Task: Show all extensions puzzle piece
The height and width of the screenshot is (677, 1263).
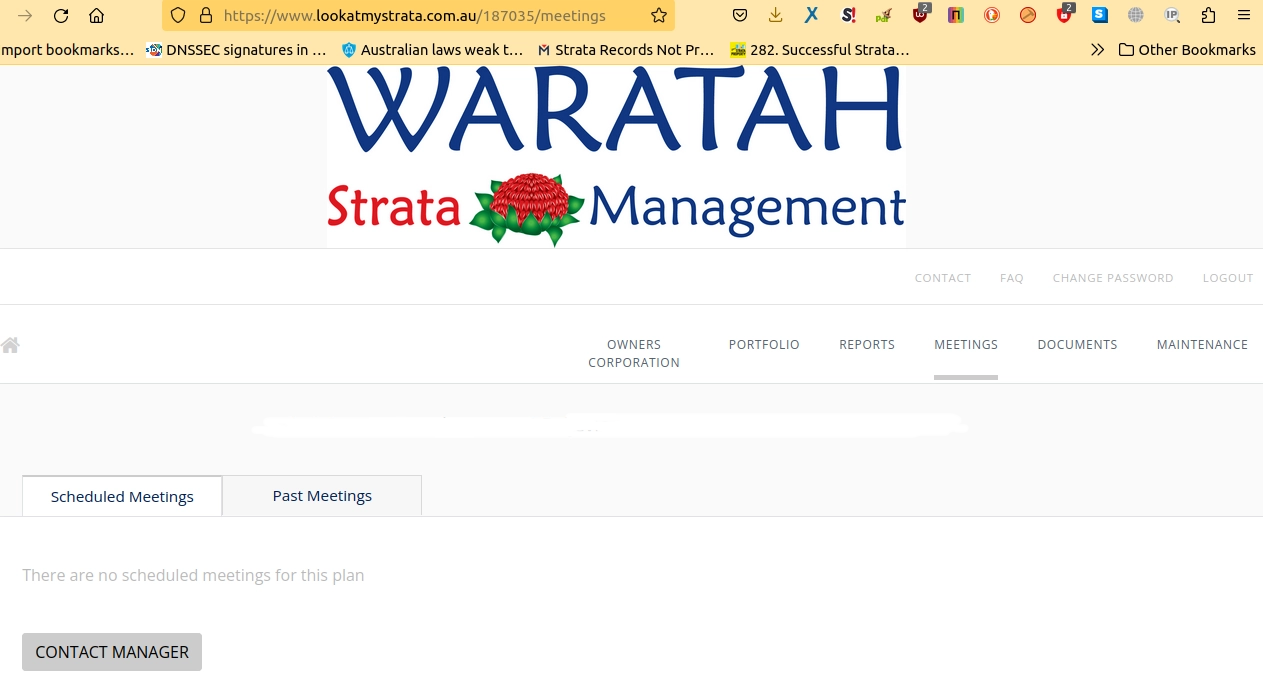Action: pyautogui.click(x=1208, y=15)
